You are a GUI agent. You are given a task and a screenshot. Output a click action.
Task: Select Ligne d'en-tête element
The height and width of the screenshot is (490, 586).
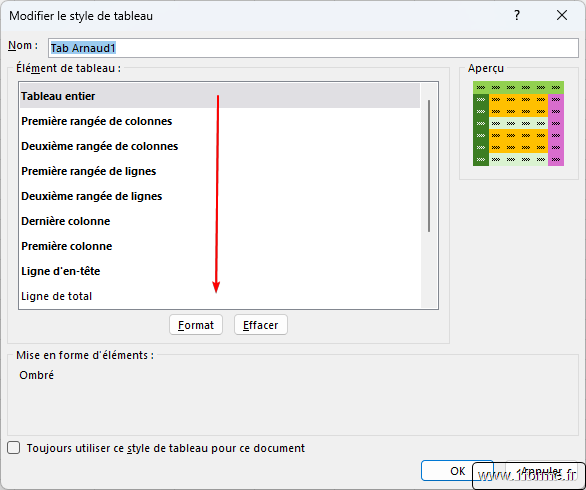point(220,271)
